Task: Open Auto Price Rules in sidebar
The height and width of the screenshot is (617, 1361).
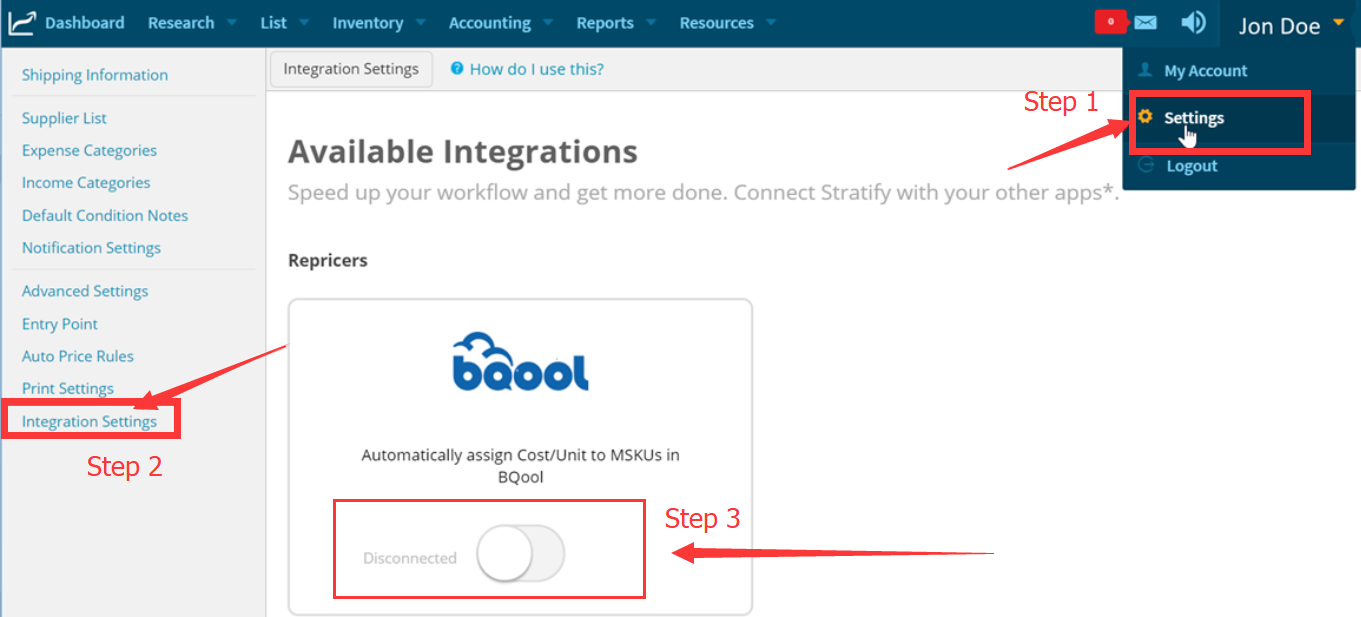Action: pos(78,356)
